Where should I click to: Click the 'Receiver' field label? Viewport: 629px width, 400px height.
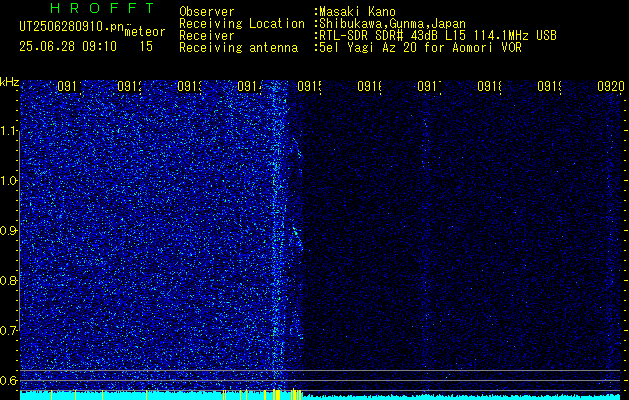point(207,36)
